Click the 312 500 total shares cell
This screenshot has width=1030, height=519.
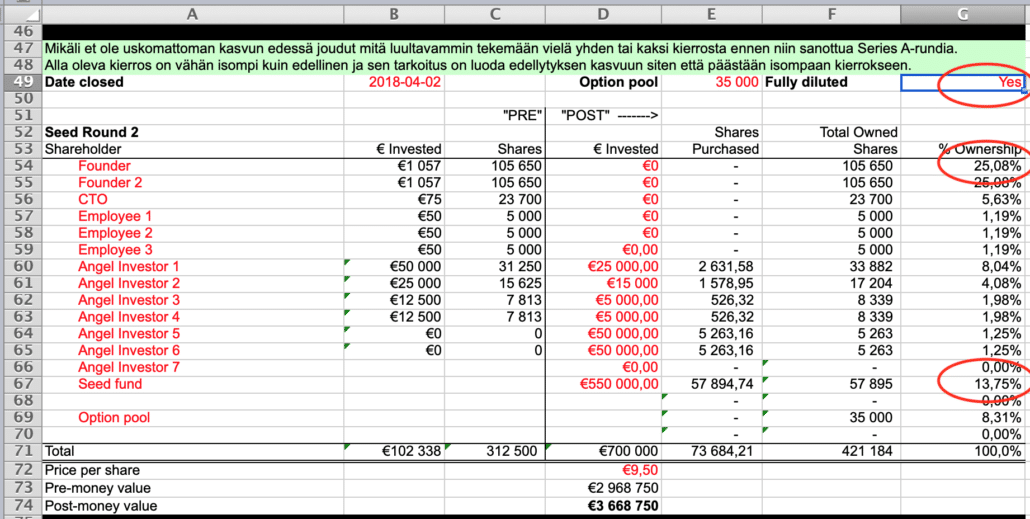[495, 451]
